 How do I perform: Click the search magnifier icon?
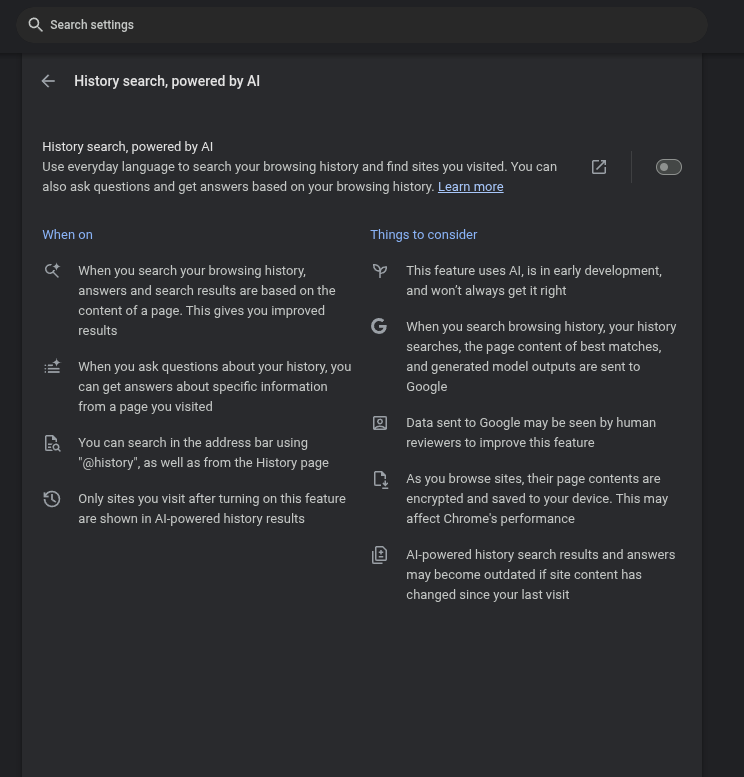(36, 25)
